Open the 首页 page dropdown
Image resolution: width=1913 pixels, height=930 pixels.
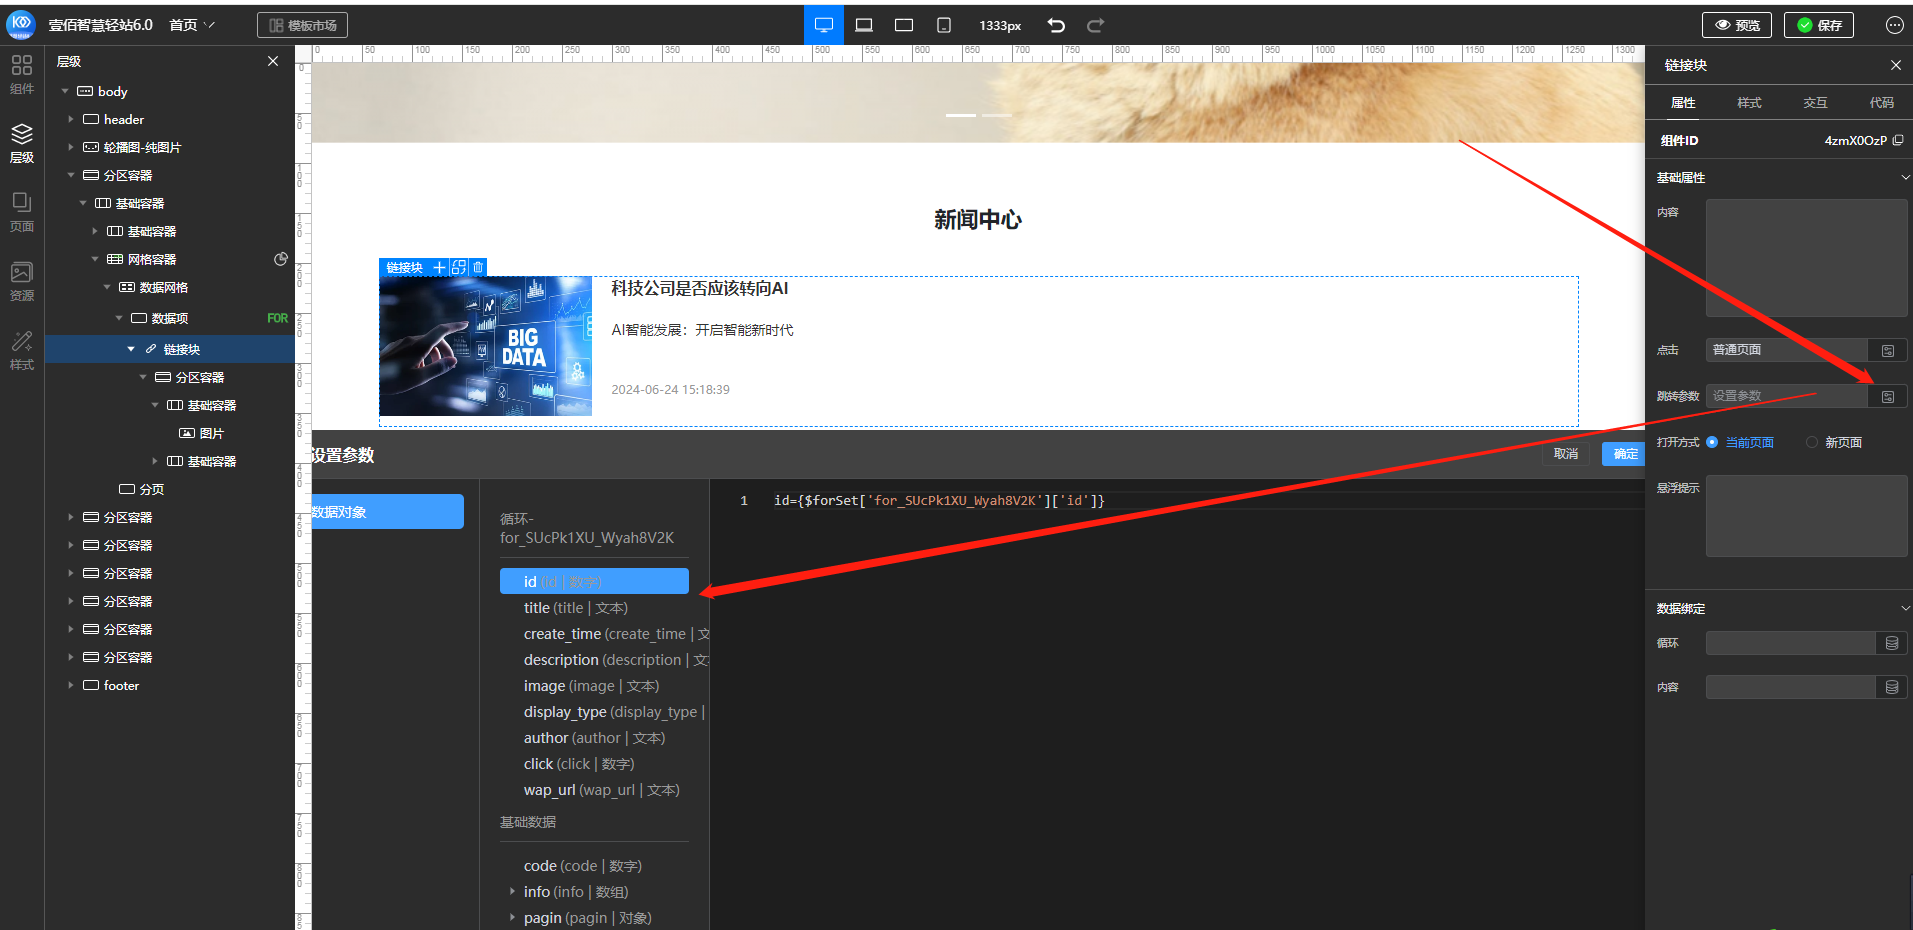point(192,25)
